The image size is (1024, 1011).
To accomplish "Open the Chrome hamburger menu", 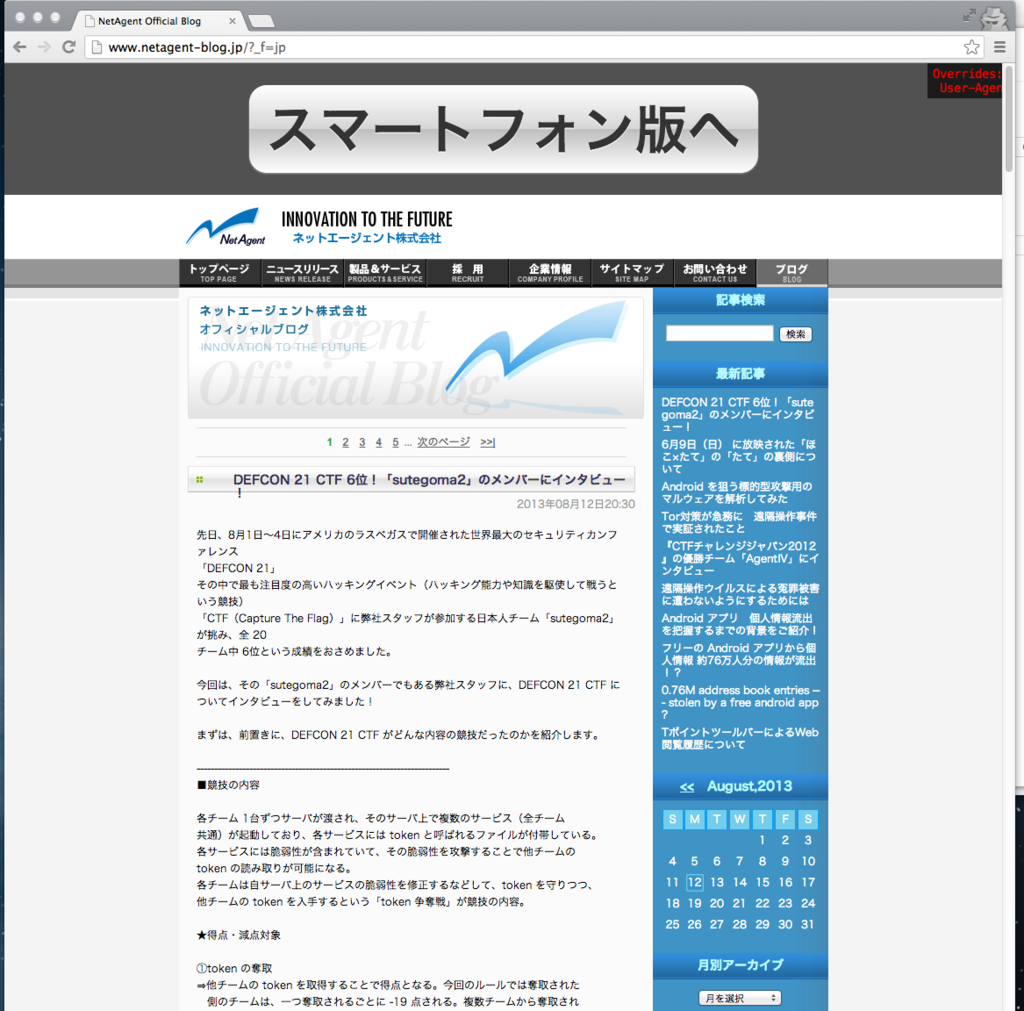I will click(999, 47).
